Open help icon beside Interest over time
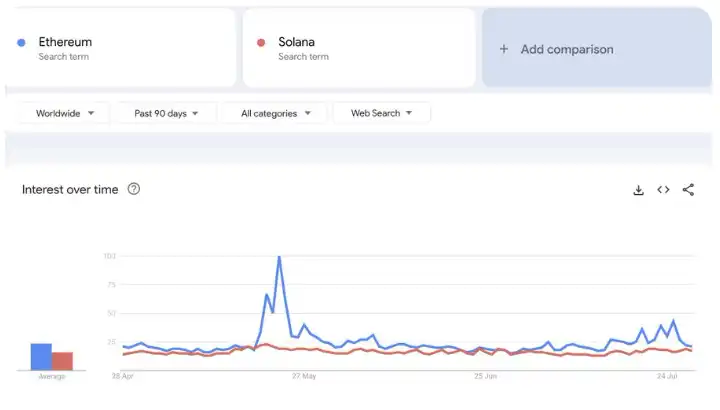720x410 pixels. click(x=134, y=189)
